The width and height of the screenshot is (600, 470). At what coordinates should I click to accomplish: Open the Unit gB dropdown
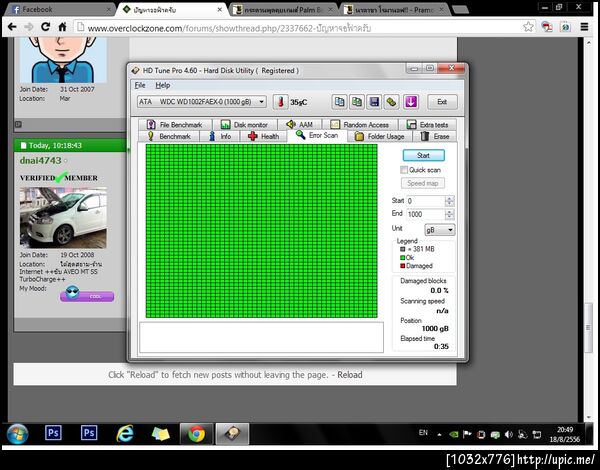tap(440, 230)
